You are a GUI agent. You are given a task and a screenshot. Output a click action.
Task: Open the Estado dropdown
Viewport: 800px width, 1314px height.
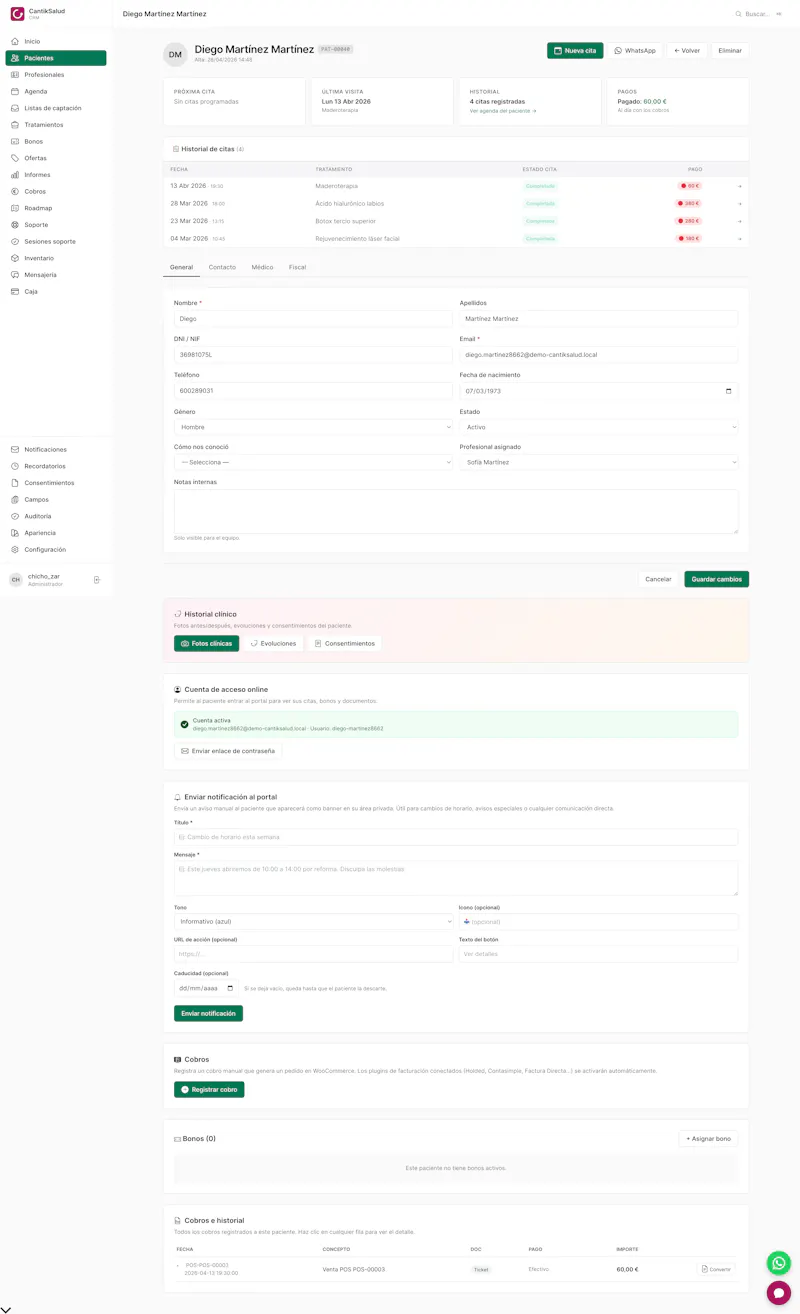tap(599, 427)
